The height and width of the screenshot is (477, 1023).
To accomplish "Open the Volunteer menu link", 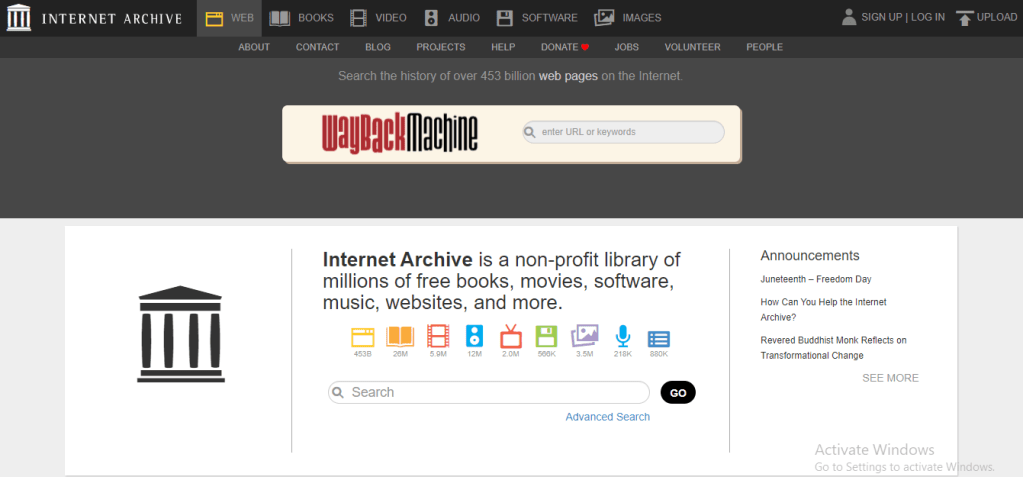I will (692, 47).
